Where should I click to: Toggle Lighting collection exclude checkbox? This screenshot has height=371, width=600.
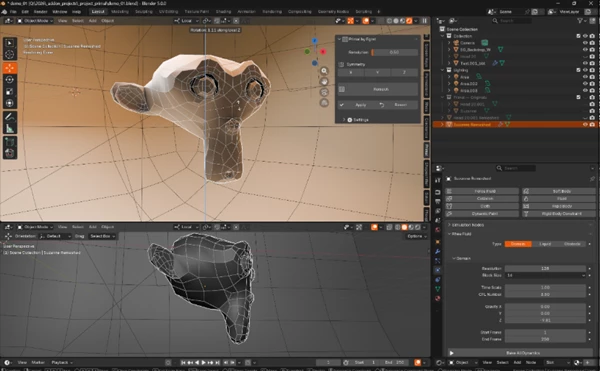(579, 70)
